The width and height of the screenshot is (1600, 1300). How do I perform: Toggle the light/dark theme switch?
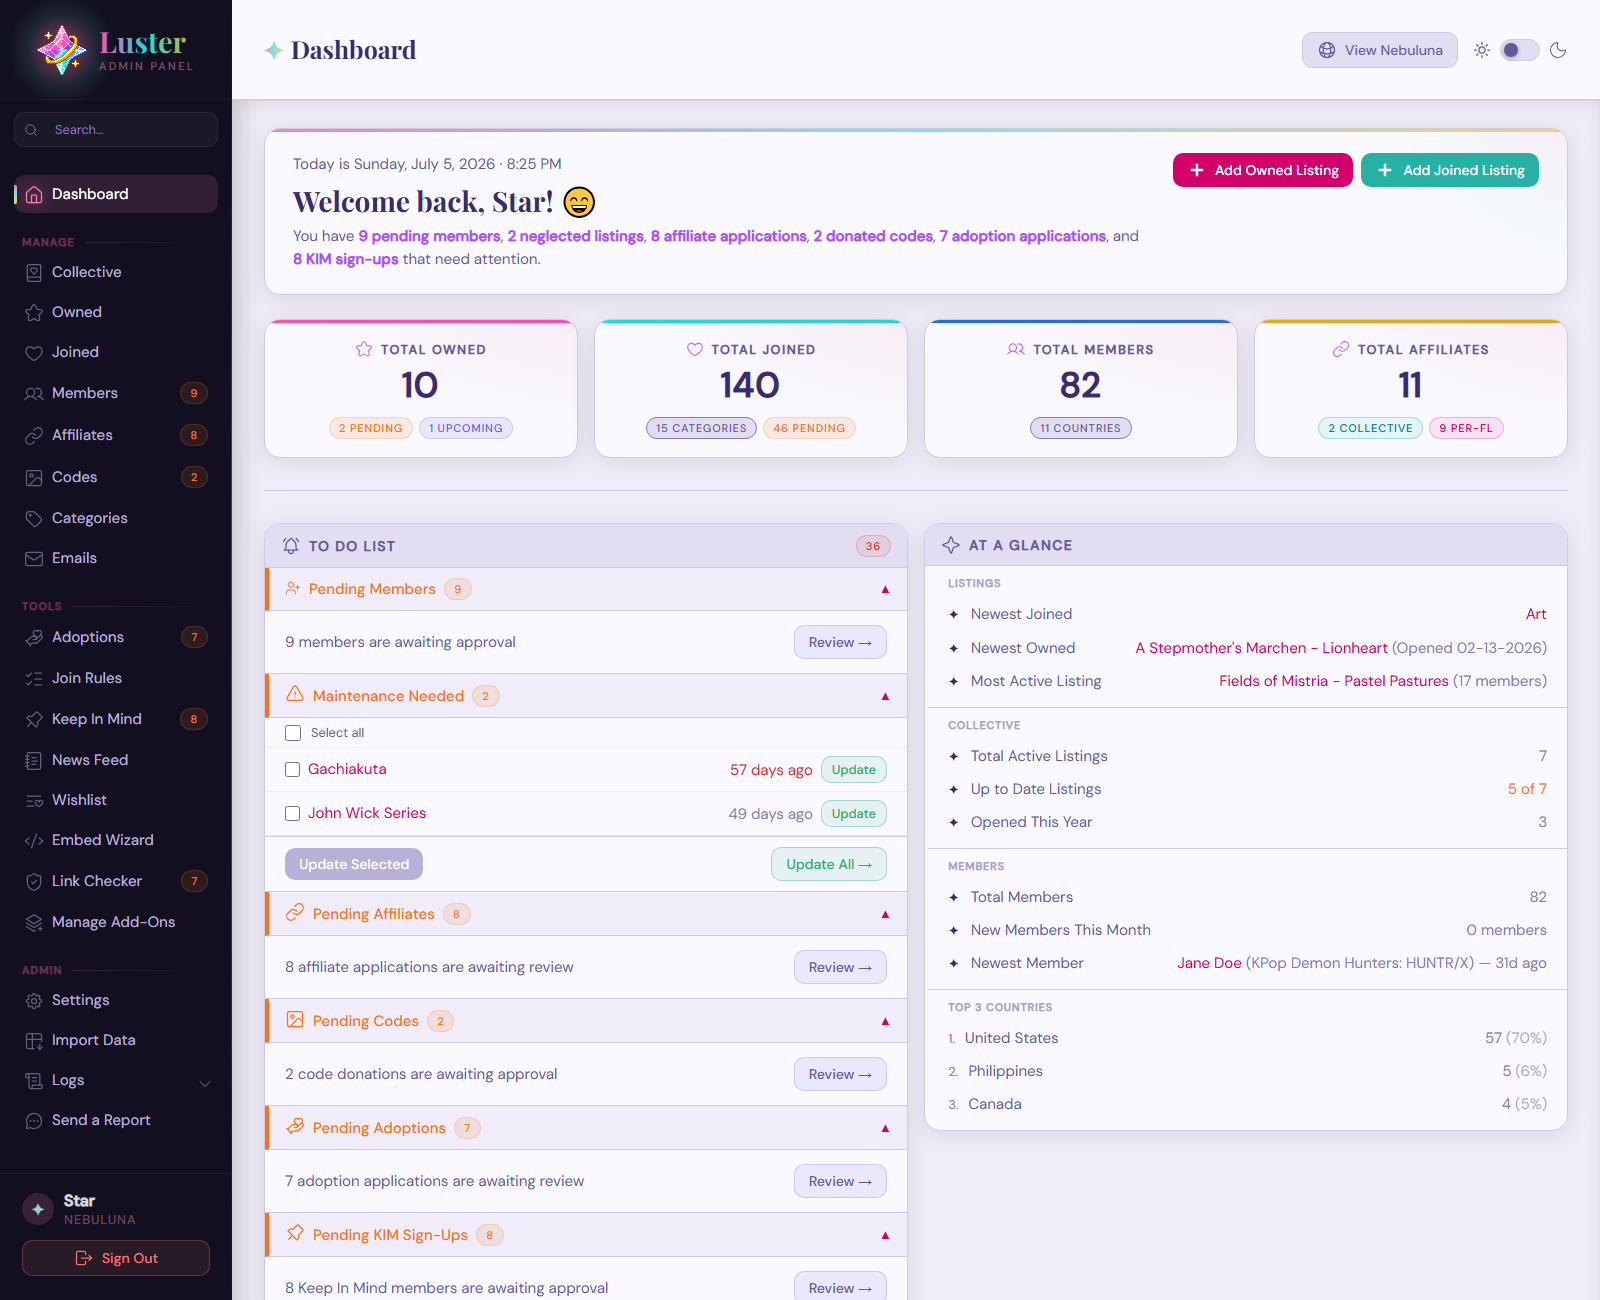(1519, 50)
